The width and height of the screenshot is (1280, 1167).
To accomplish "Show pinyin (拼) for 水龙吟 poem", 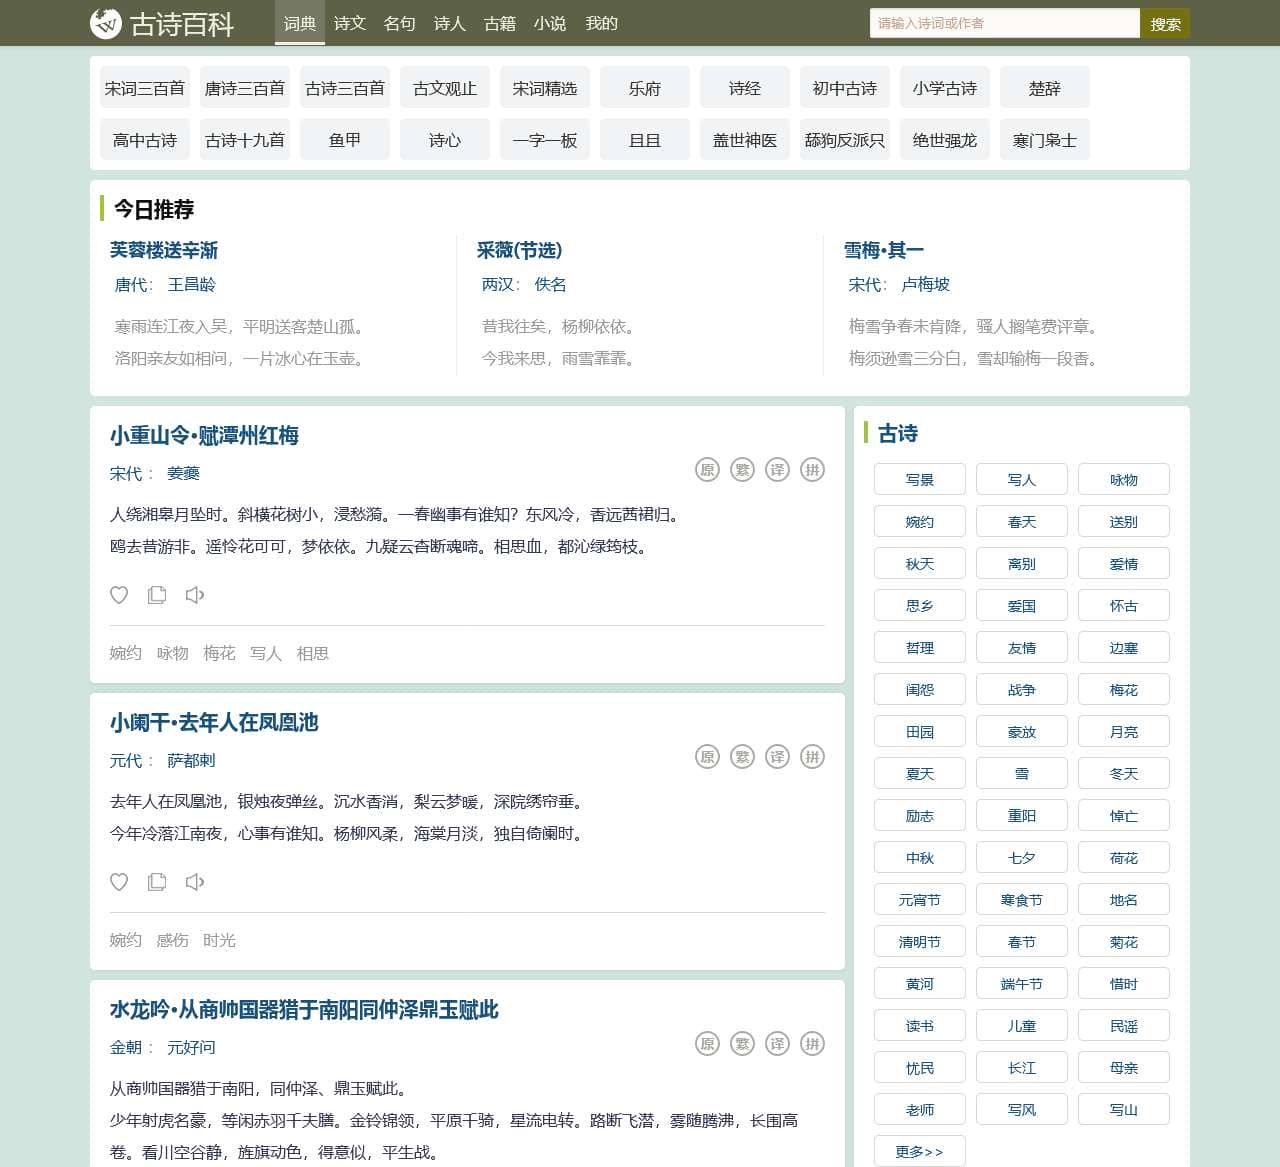I will 812,1044.
